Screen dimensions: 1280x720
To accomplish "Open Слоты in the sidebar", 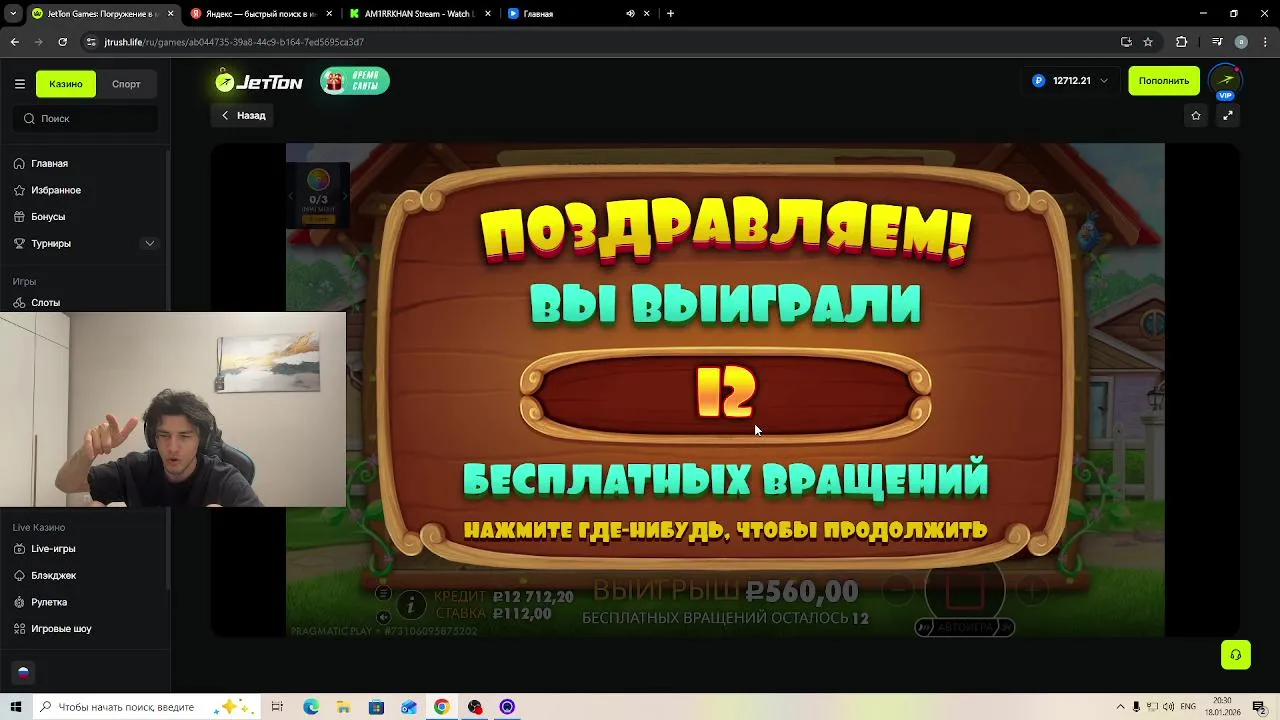I will 45,302.
